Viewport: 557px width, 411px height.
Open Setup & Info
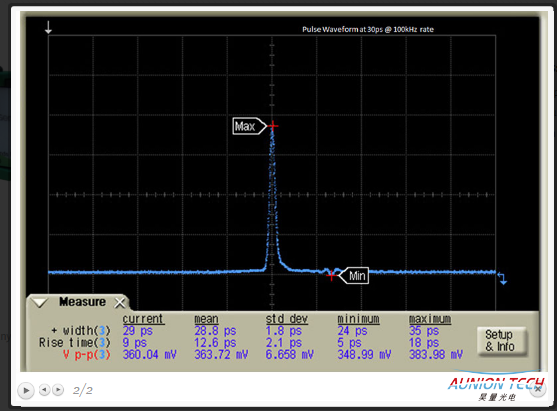pos(500,340)
